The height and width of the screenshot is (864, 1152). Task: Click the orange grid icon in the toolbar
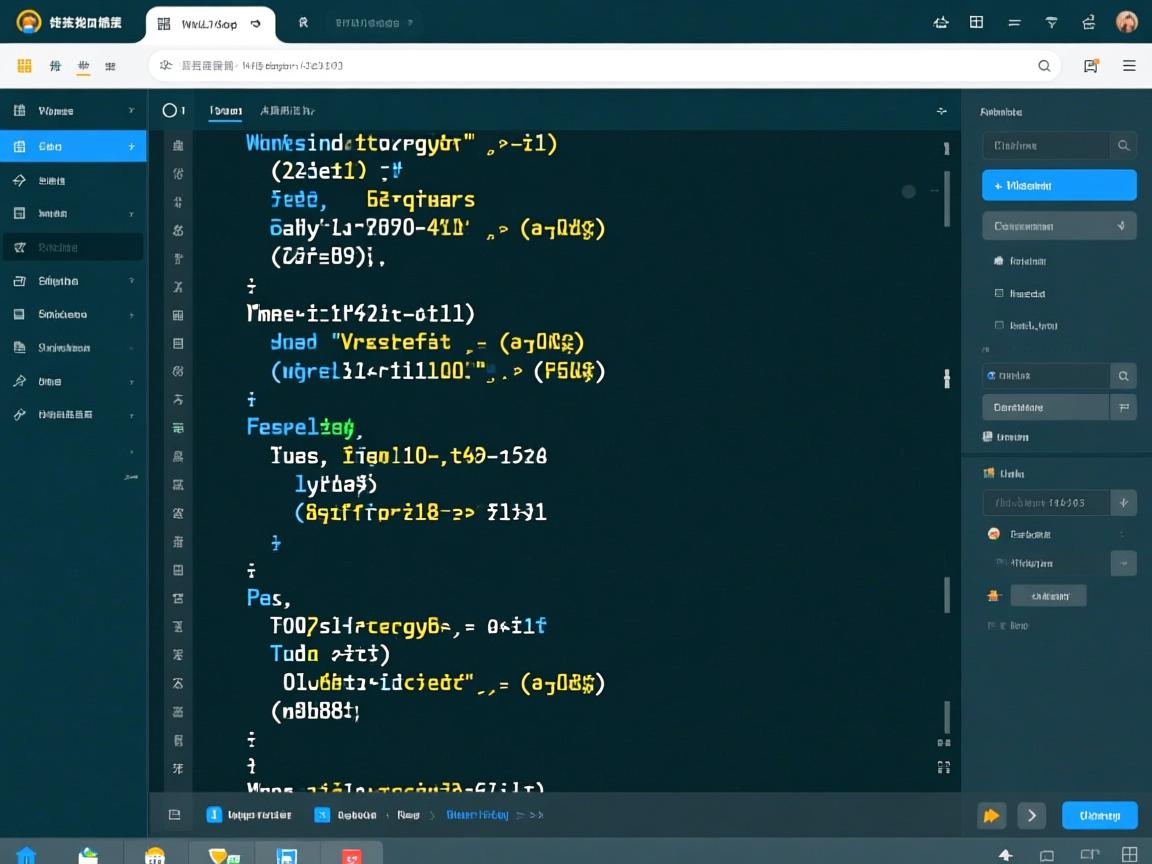point(25,66)
